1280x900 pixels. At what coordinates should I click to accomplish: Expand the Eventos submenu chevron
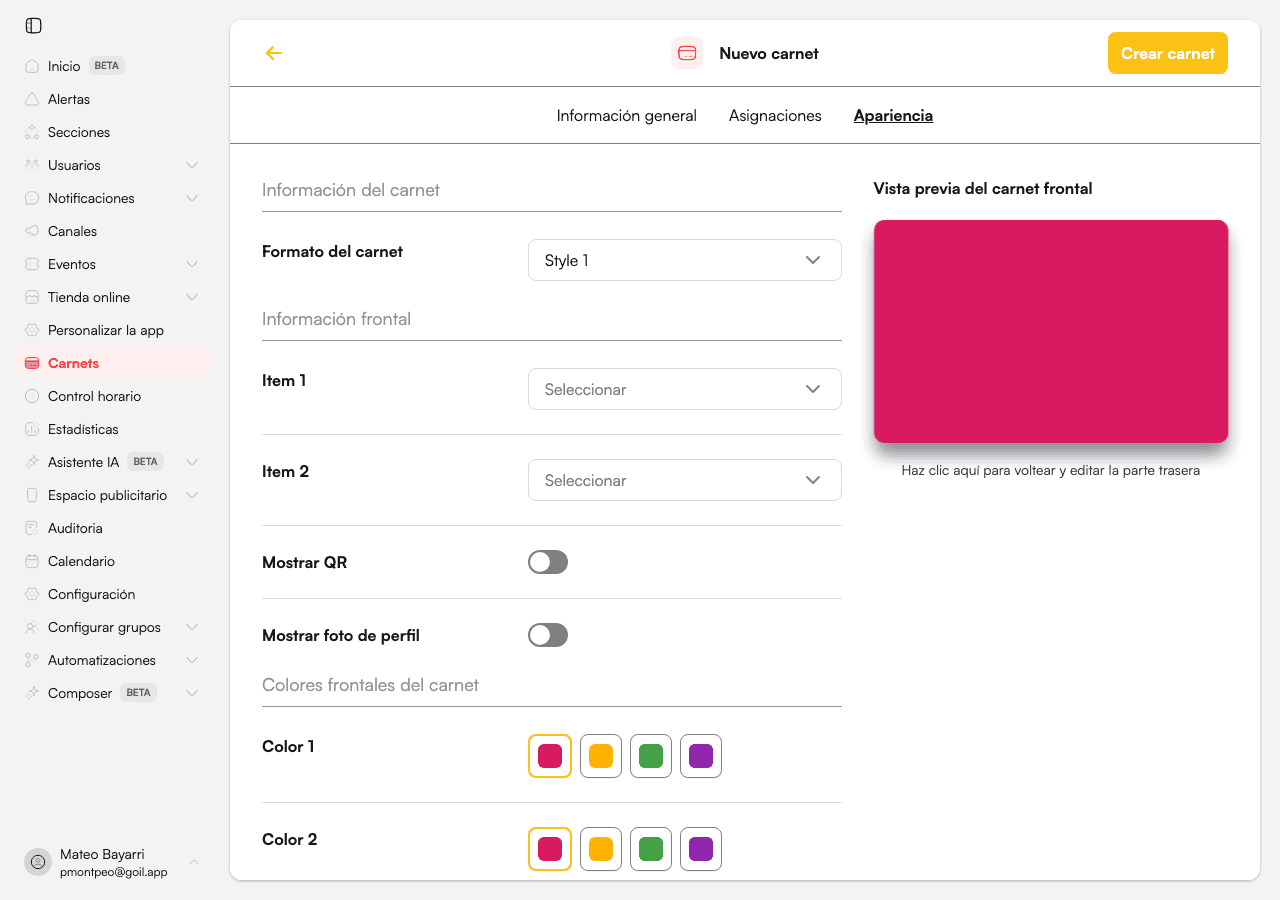pyautogui.click(x=192, y=264)
